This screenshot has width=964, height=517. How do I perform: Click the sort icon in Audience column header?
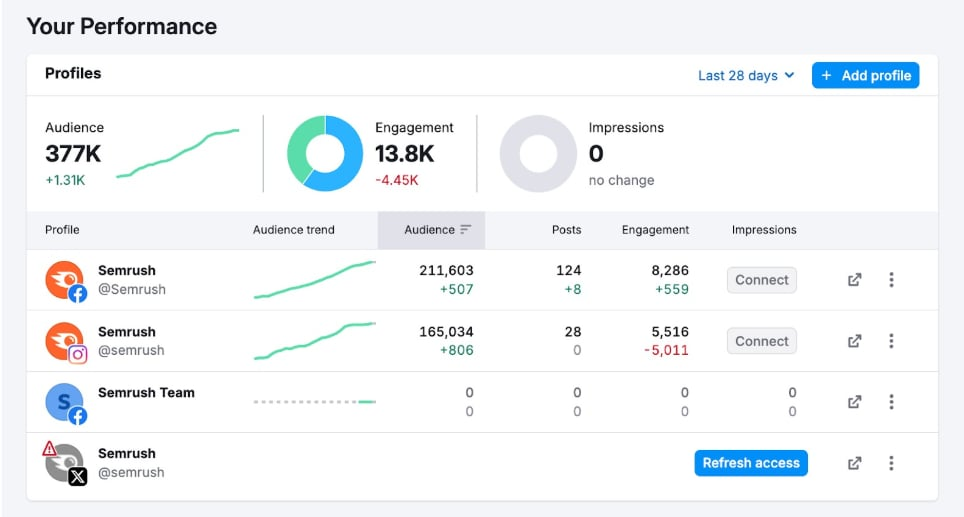(x=465, y=229)
